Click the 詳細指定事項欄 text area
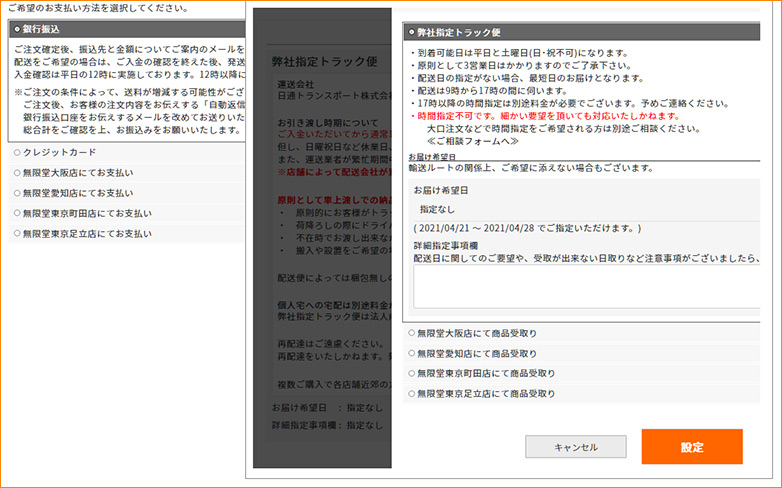 coord(590,287)
